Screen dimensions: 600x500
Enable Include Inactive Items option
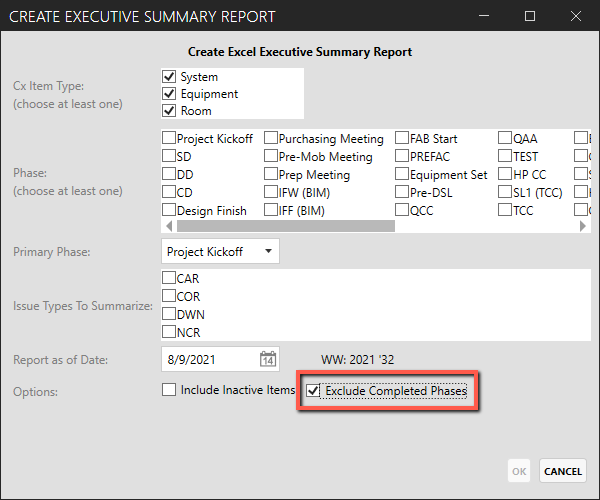(x=169, y=390)
